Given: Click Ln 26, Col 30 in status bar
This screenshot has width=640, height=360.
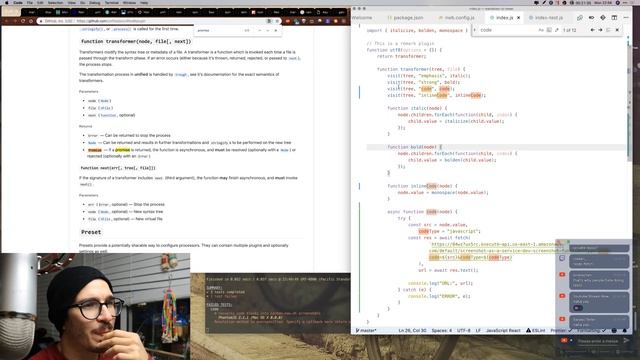Looking at the screenshot, I should 412,331.
